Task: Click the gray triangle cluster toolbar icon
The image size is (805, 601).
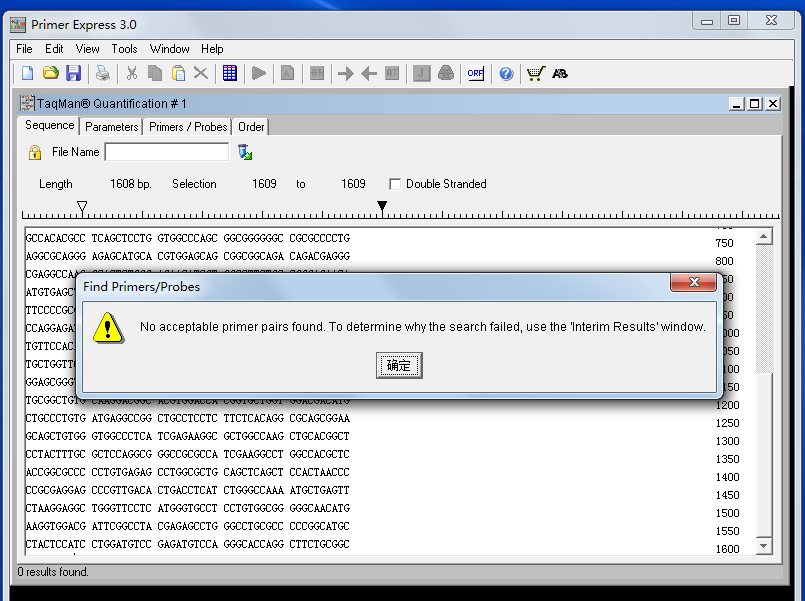Action: click(x=446, y=73)
